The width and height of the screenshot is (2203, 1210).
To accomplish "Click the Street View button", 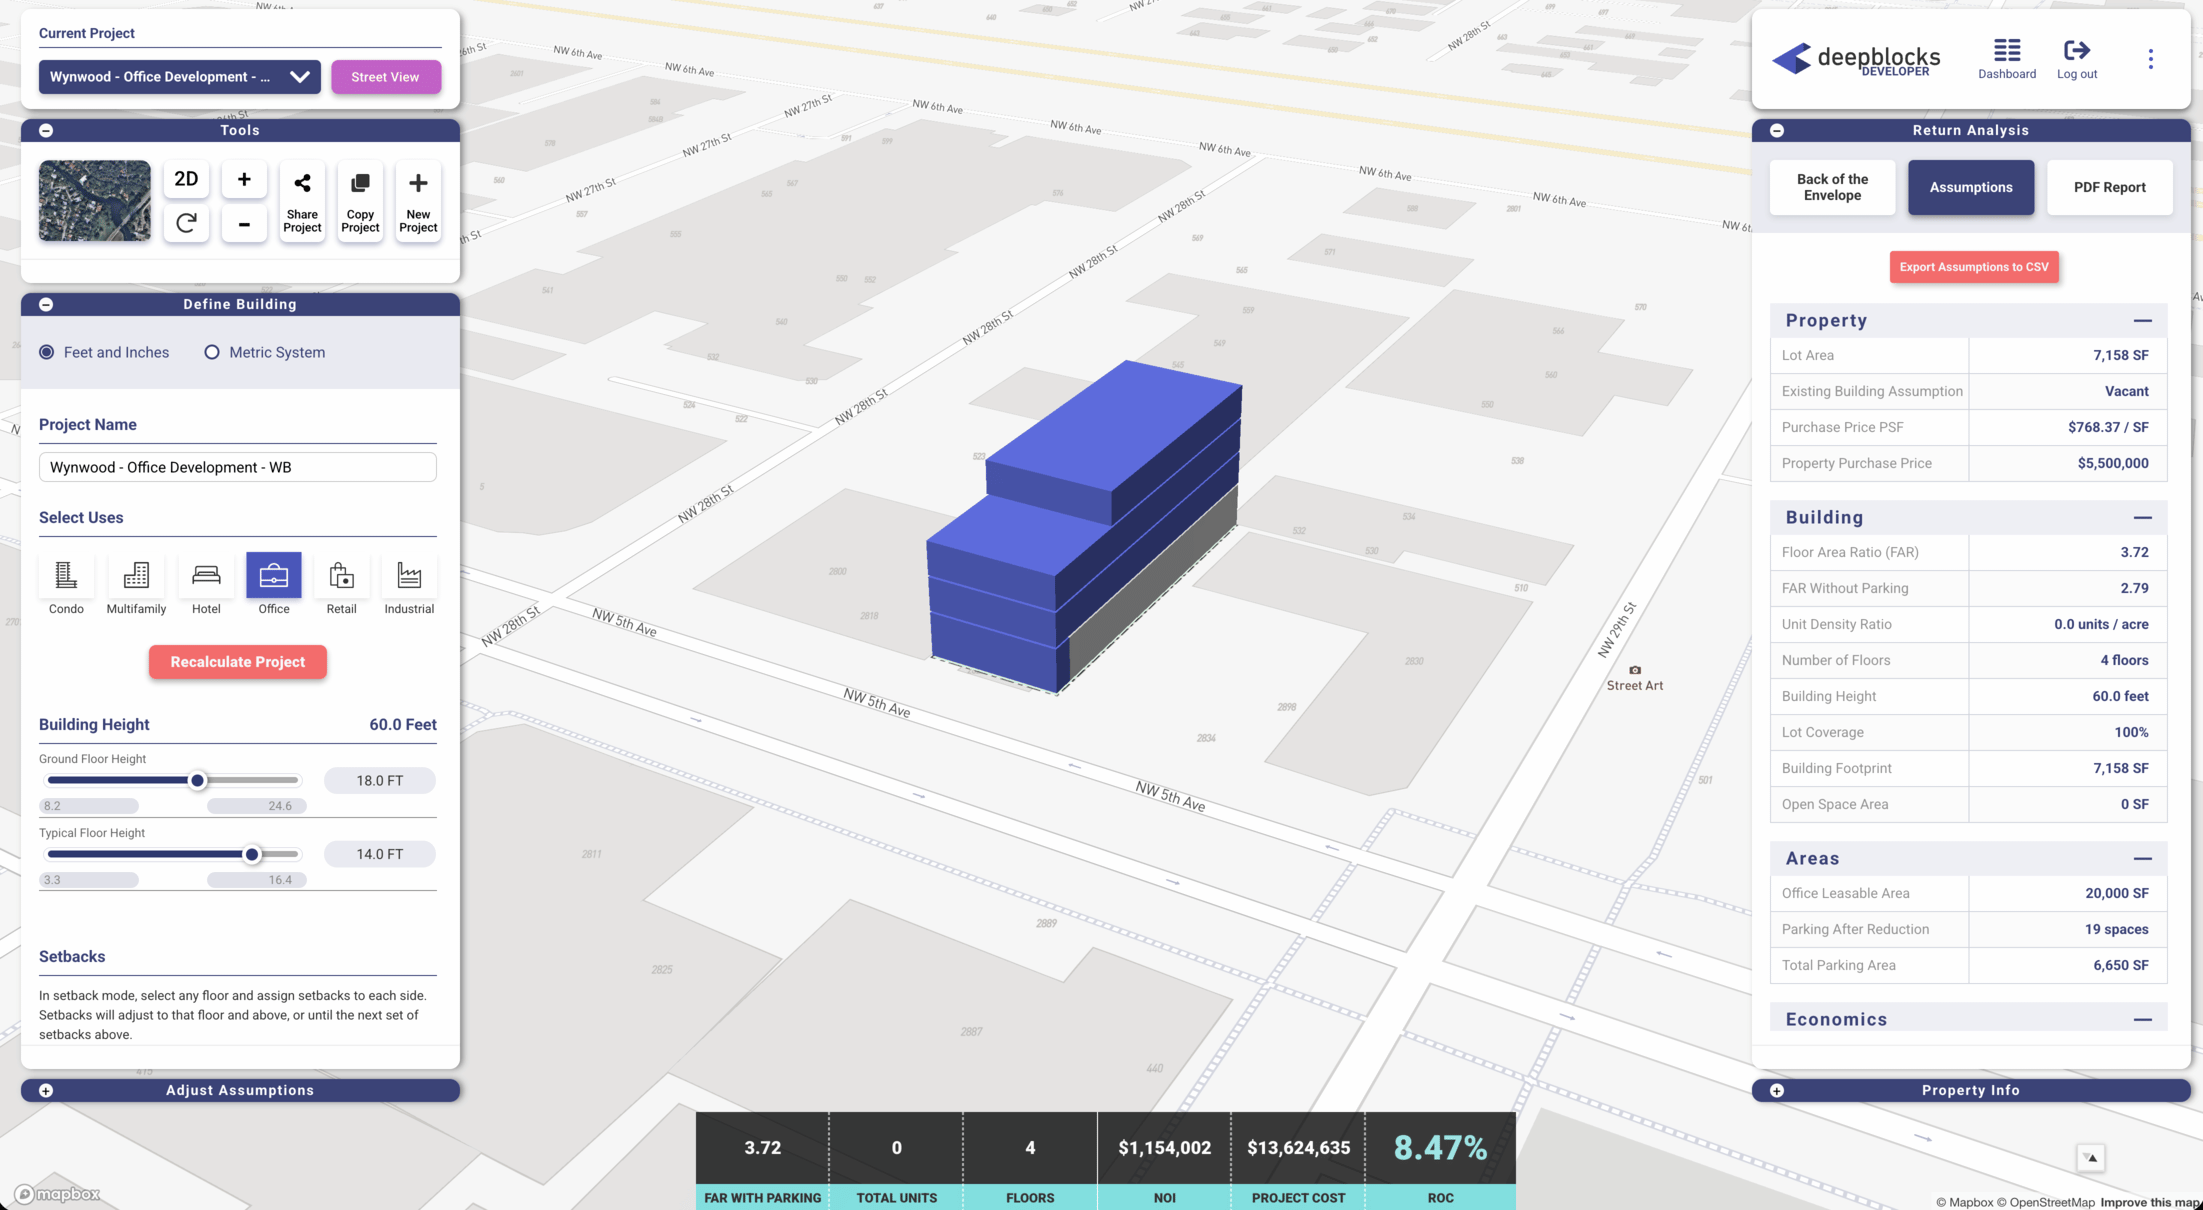I will (385, 77).
